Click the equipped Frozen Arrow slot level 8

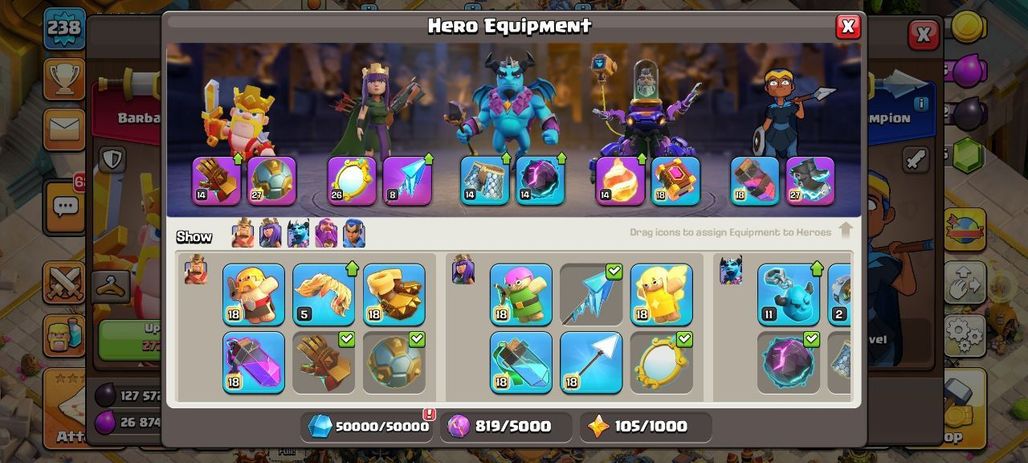coord(407,180)
